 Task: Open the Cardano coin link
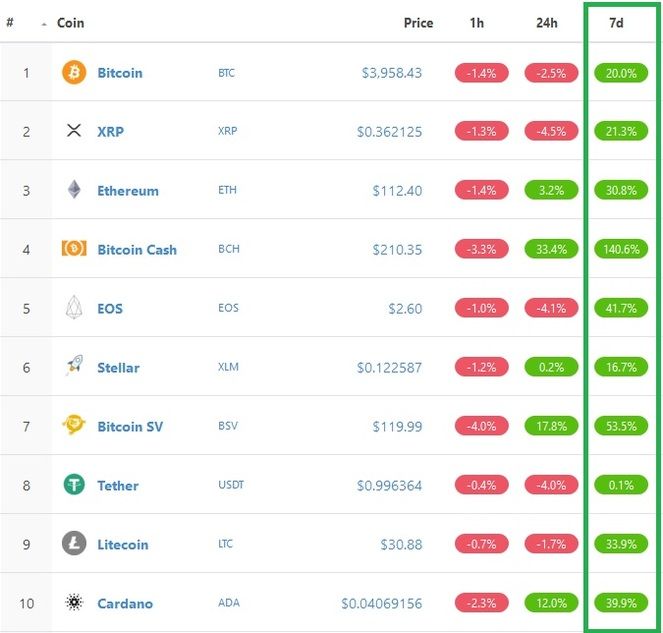(125, 603)
